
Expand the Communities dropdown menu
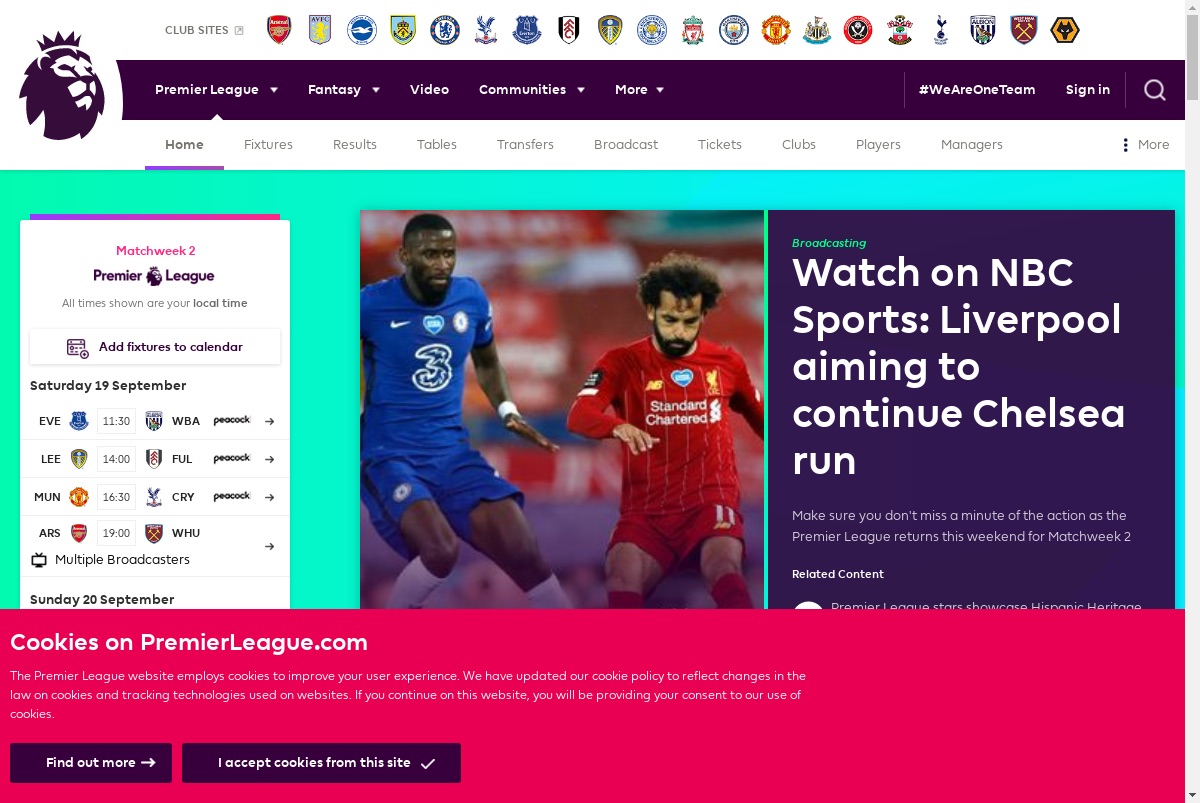point(532,90)
